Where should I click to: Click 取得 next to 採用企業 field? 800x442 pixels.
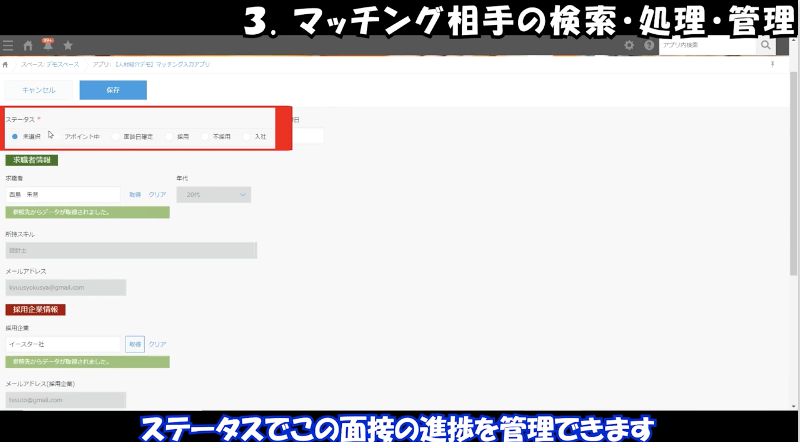click(134, 344)
